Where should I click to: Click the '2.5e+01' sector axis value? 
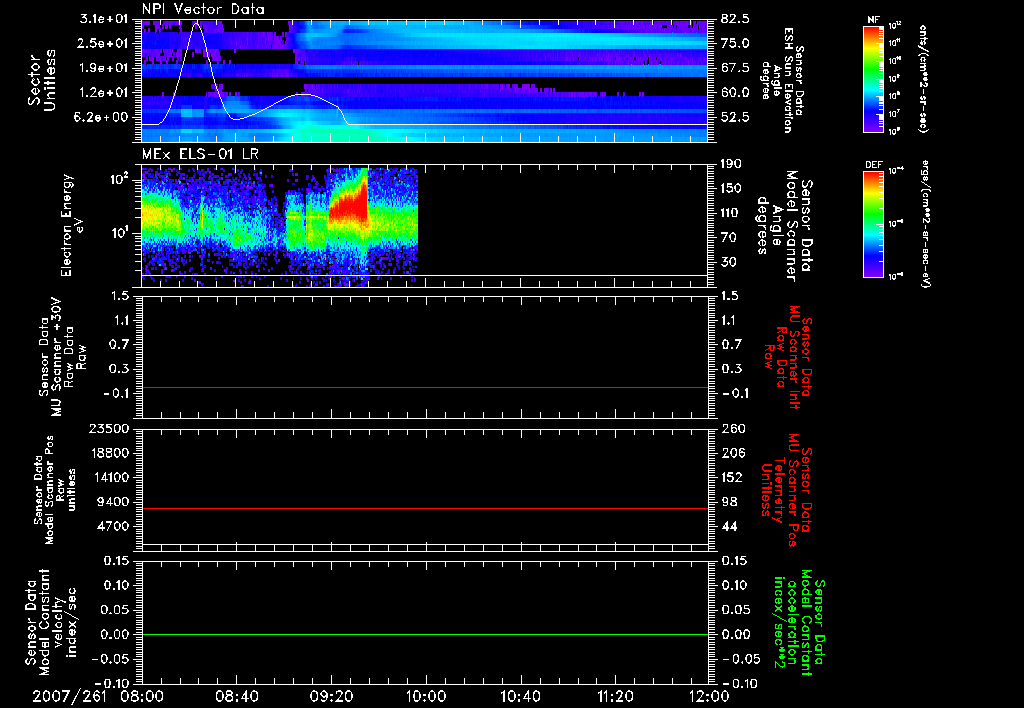pyautogui.click(x=104, y=43)
